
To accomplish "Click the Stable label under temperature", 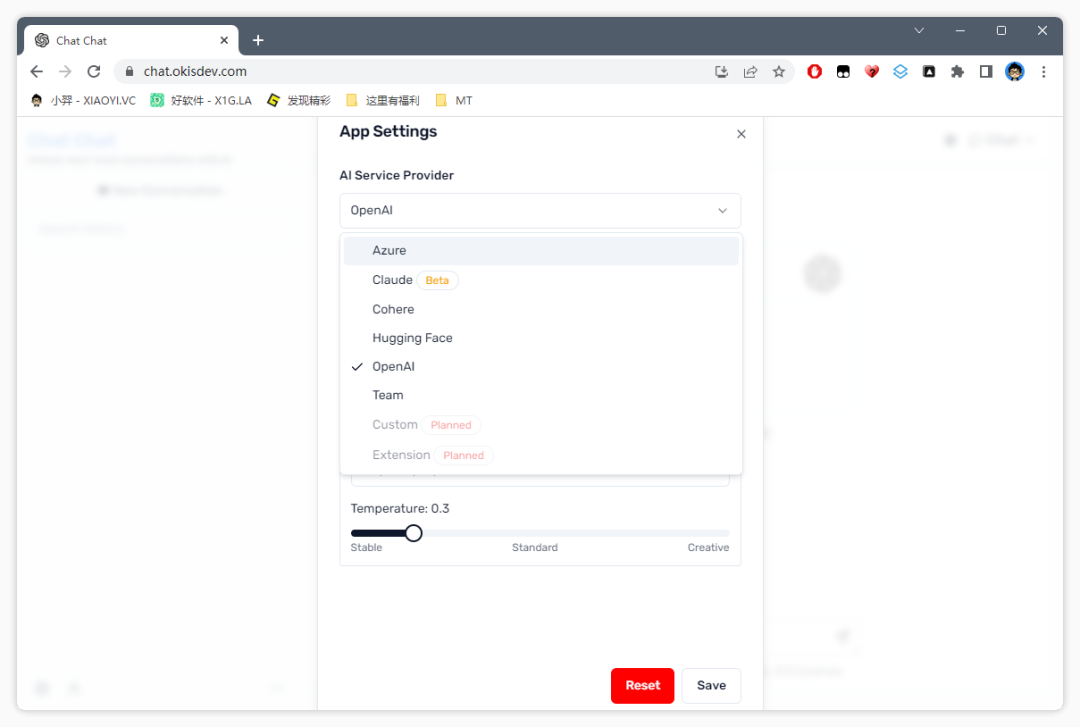I will pos(366,547).
